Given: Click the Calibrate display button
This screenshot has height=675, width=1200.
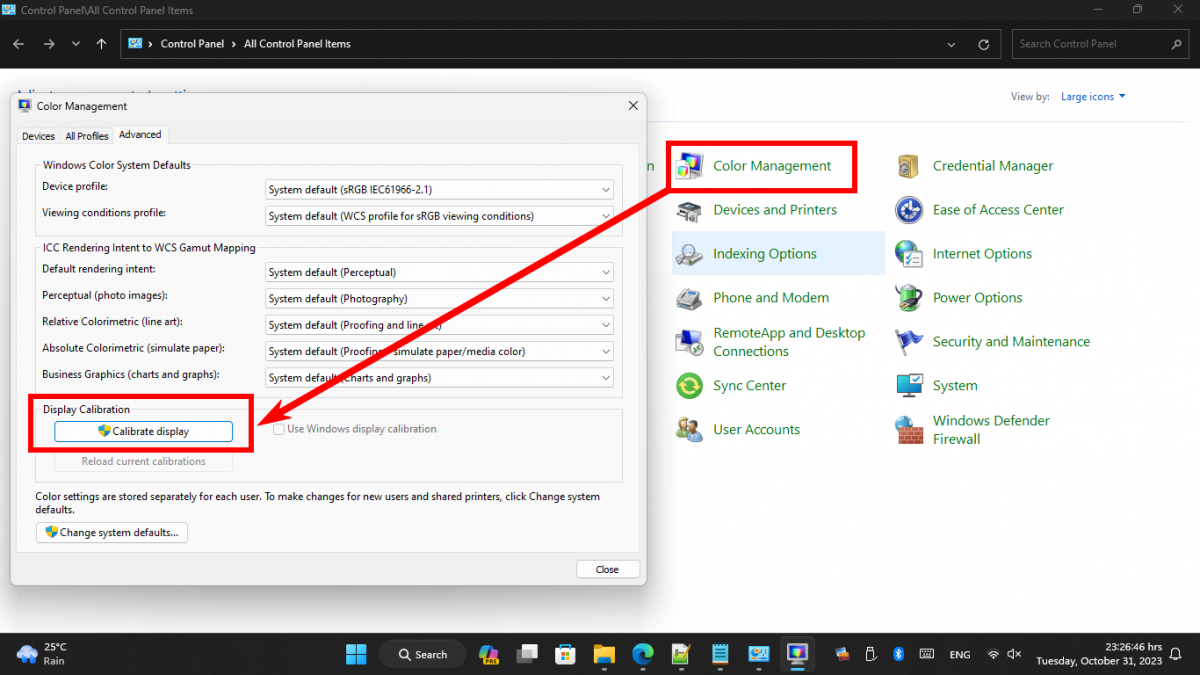Looking at the screenshot, I should [x=144, y=431].
